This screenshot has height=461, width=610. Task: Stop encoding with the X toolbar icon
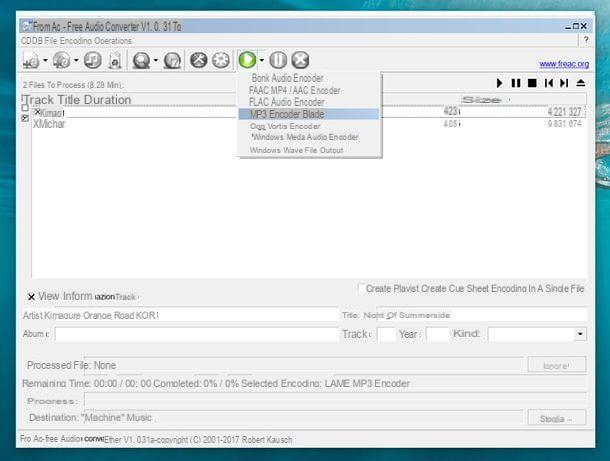(x=300, y=60)
